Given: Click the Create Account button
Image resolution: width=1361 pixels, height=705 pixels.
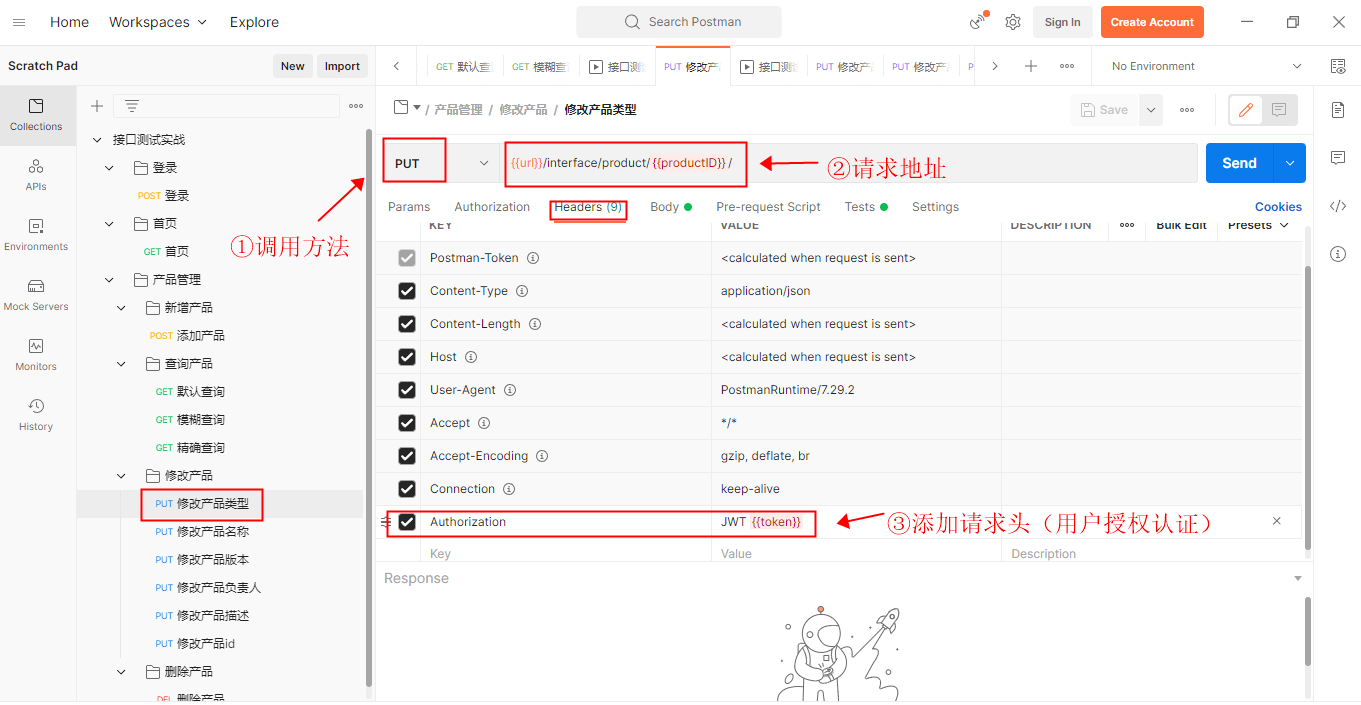Looking at the screenshot, I should 1152,22.
